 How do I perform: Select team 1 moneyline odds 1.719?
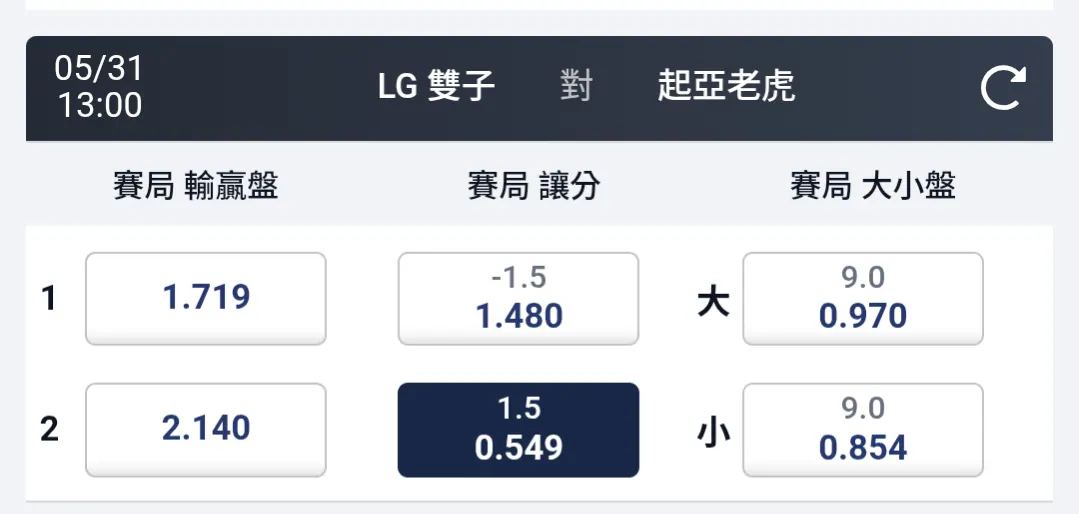click(x=206, y=299)
